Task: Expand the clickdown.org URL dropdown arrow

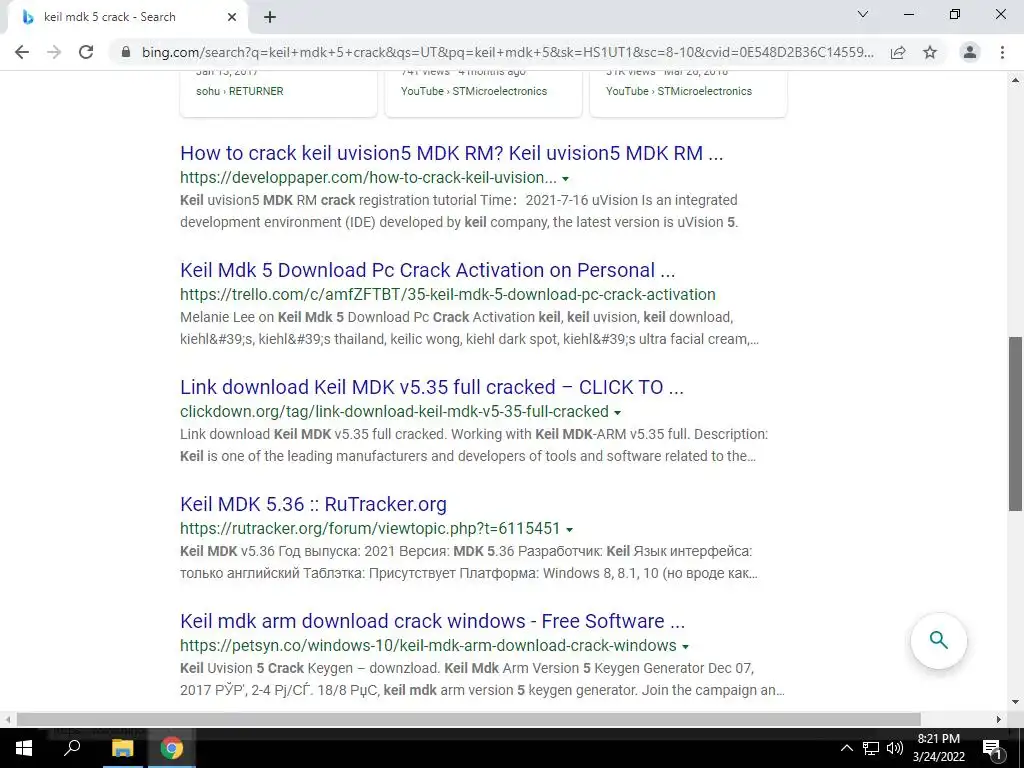Action: point(617,413)
